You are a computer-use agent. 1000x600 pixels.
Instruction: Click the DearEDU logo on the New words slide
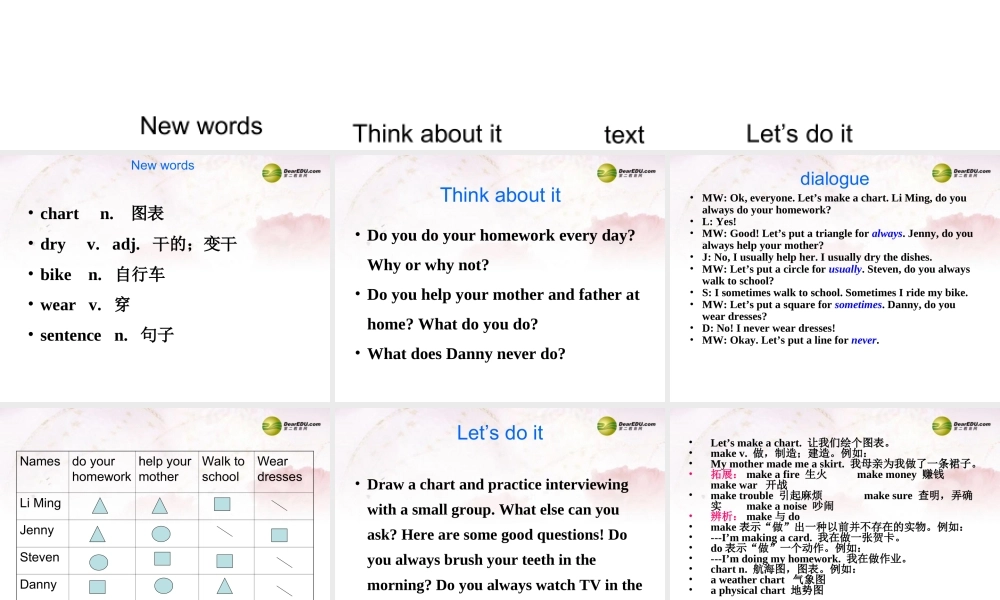291,173
